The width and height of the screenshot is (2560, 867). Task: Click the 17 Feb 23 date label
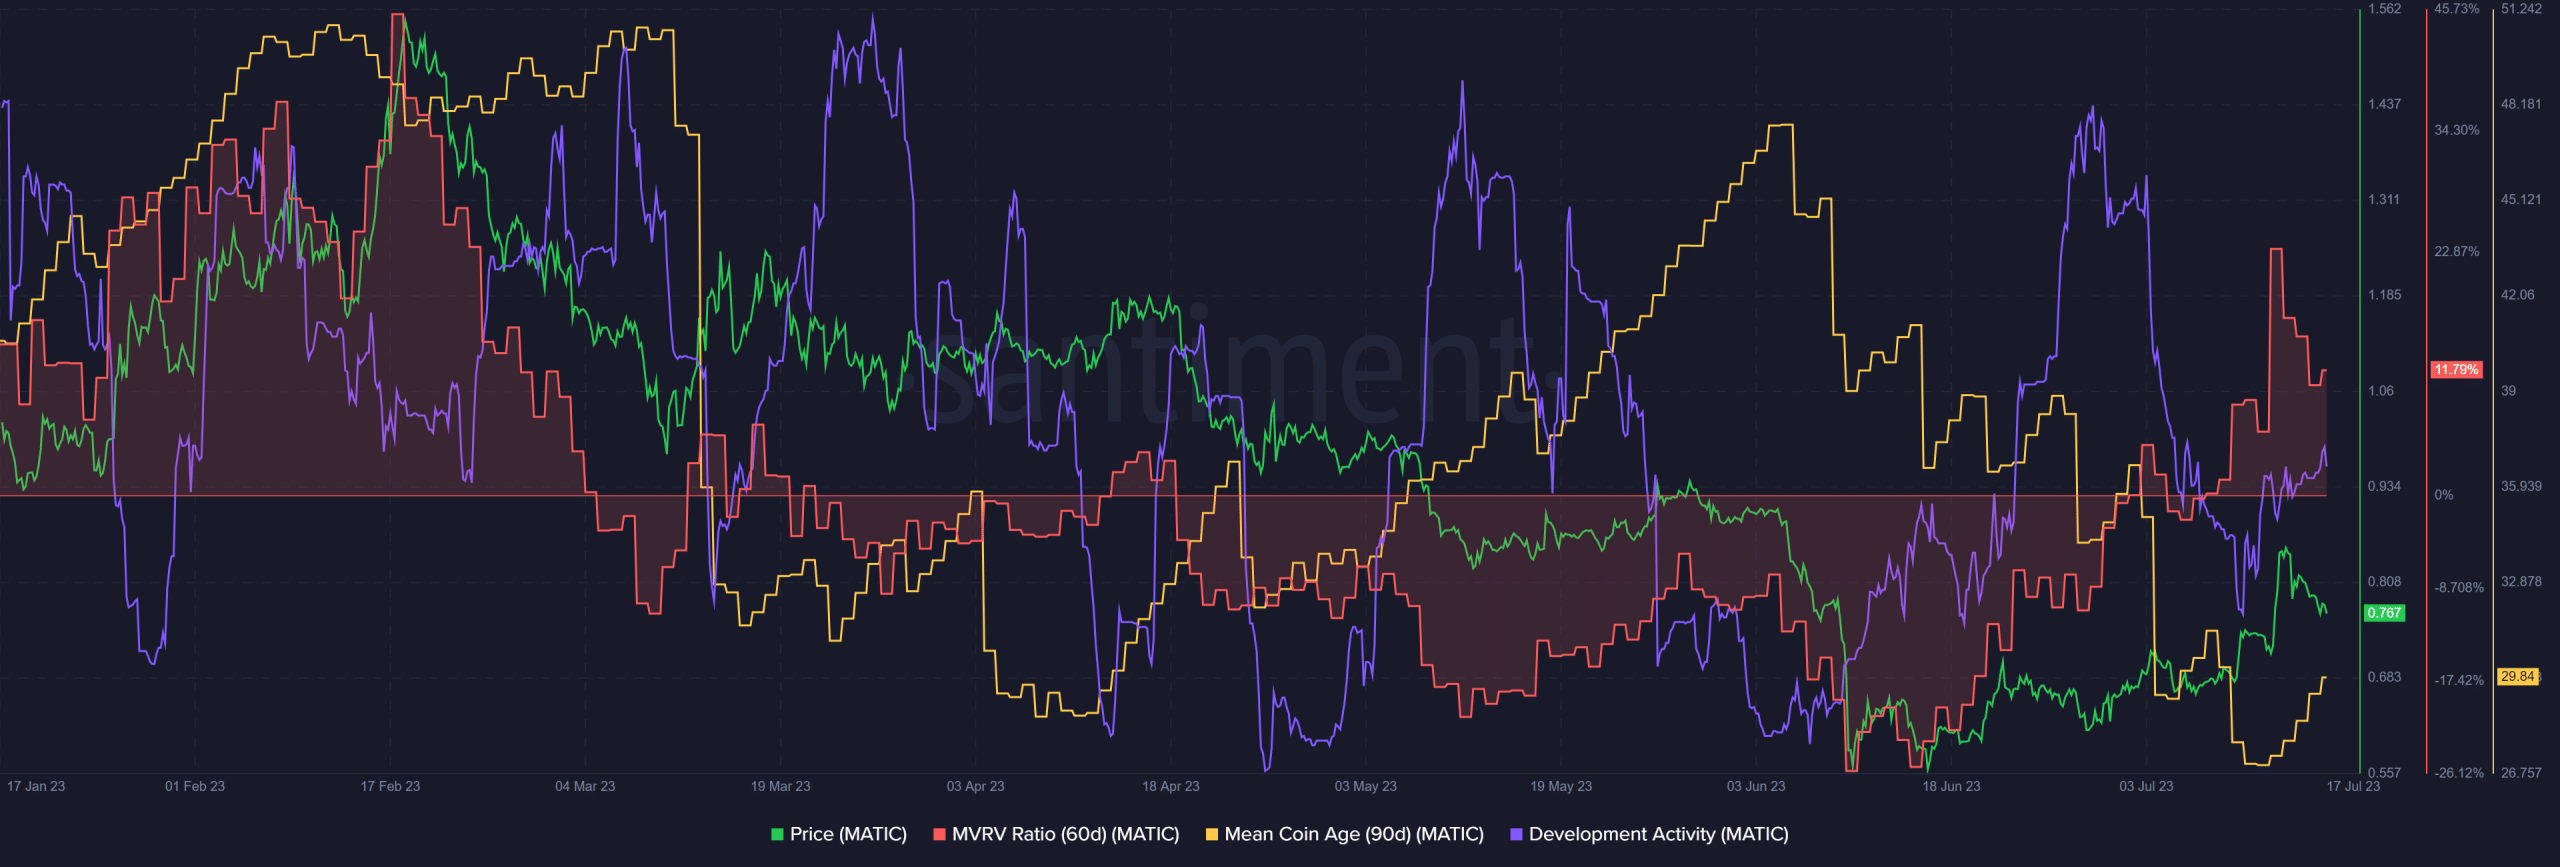coord(390,786)
